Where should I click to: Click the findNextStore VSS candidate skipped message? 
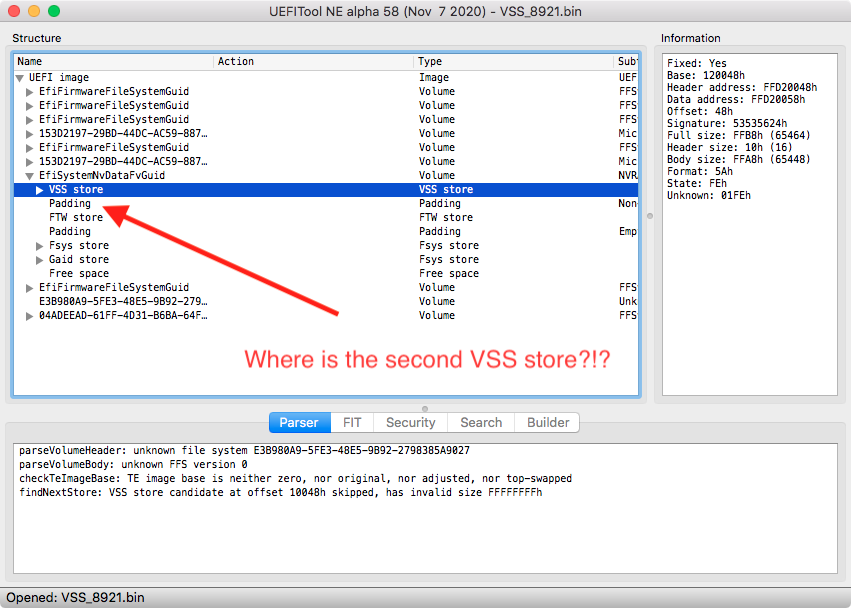coord(280,493)
